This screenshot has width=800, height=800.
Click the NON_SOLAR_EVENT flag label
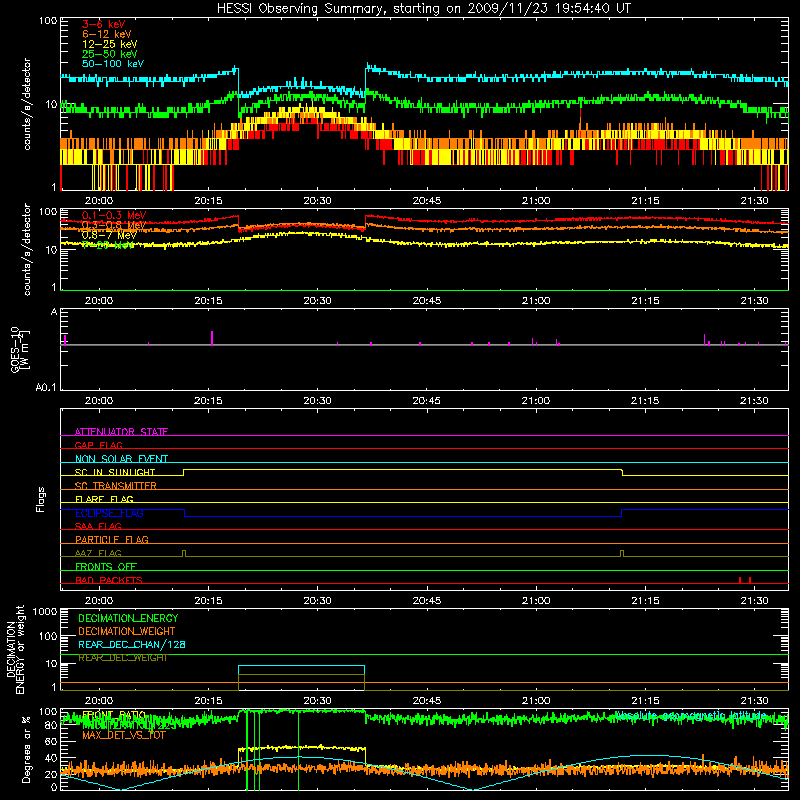click(x=121, y=459)
